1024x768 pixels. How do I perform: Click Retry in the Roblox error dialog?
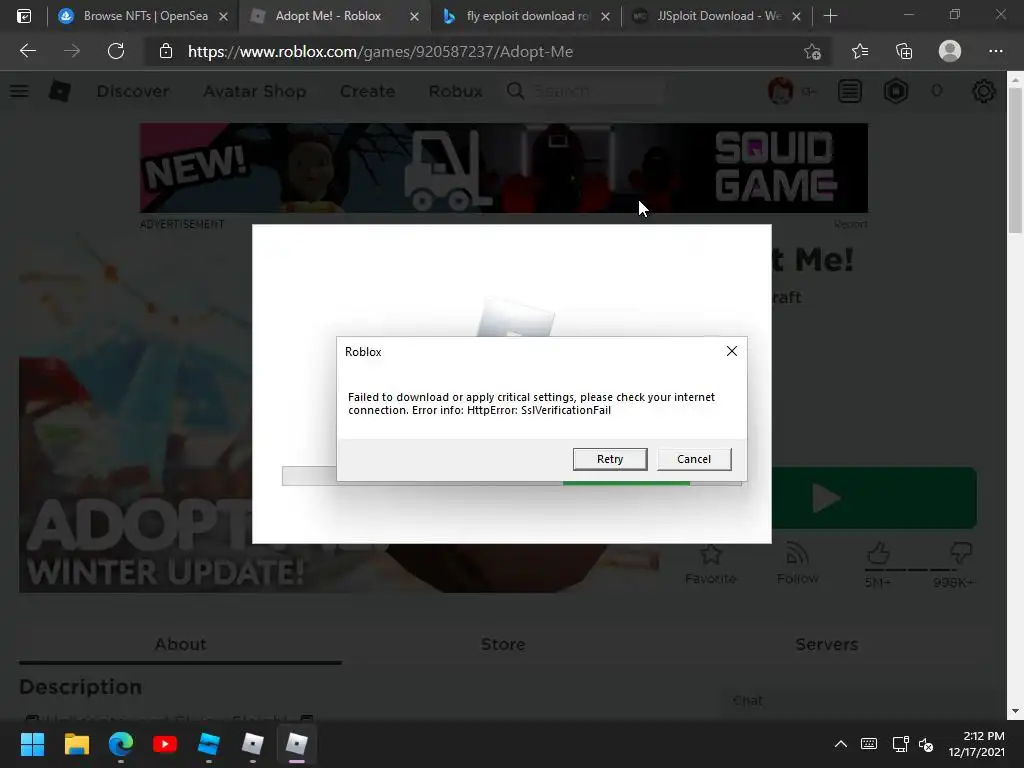click(x=610, y=459)
